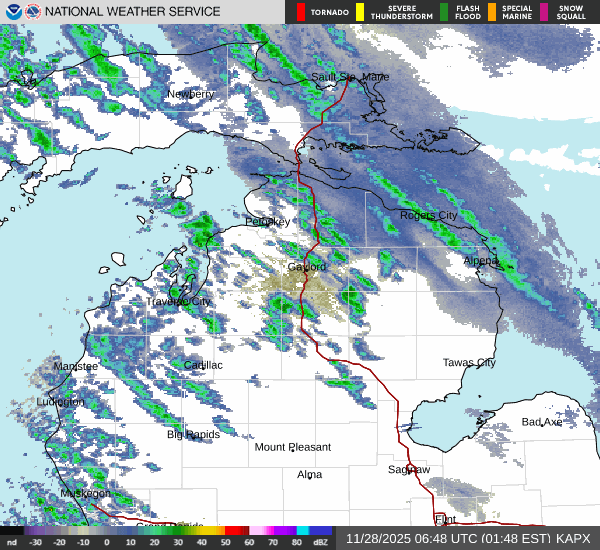Click the Traverse City map label
600x550 pixels.
(x=179, y=301)
